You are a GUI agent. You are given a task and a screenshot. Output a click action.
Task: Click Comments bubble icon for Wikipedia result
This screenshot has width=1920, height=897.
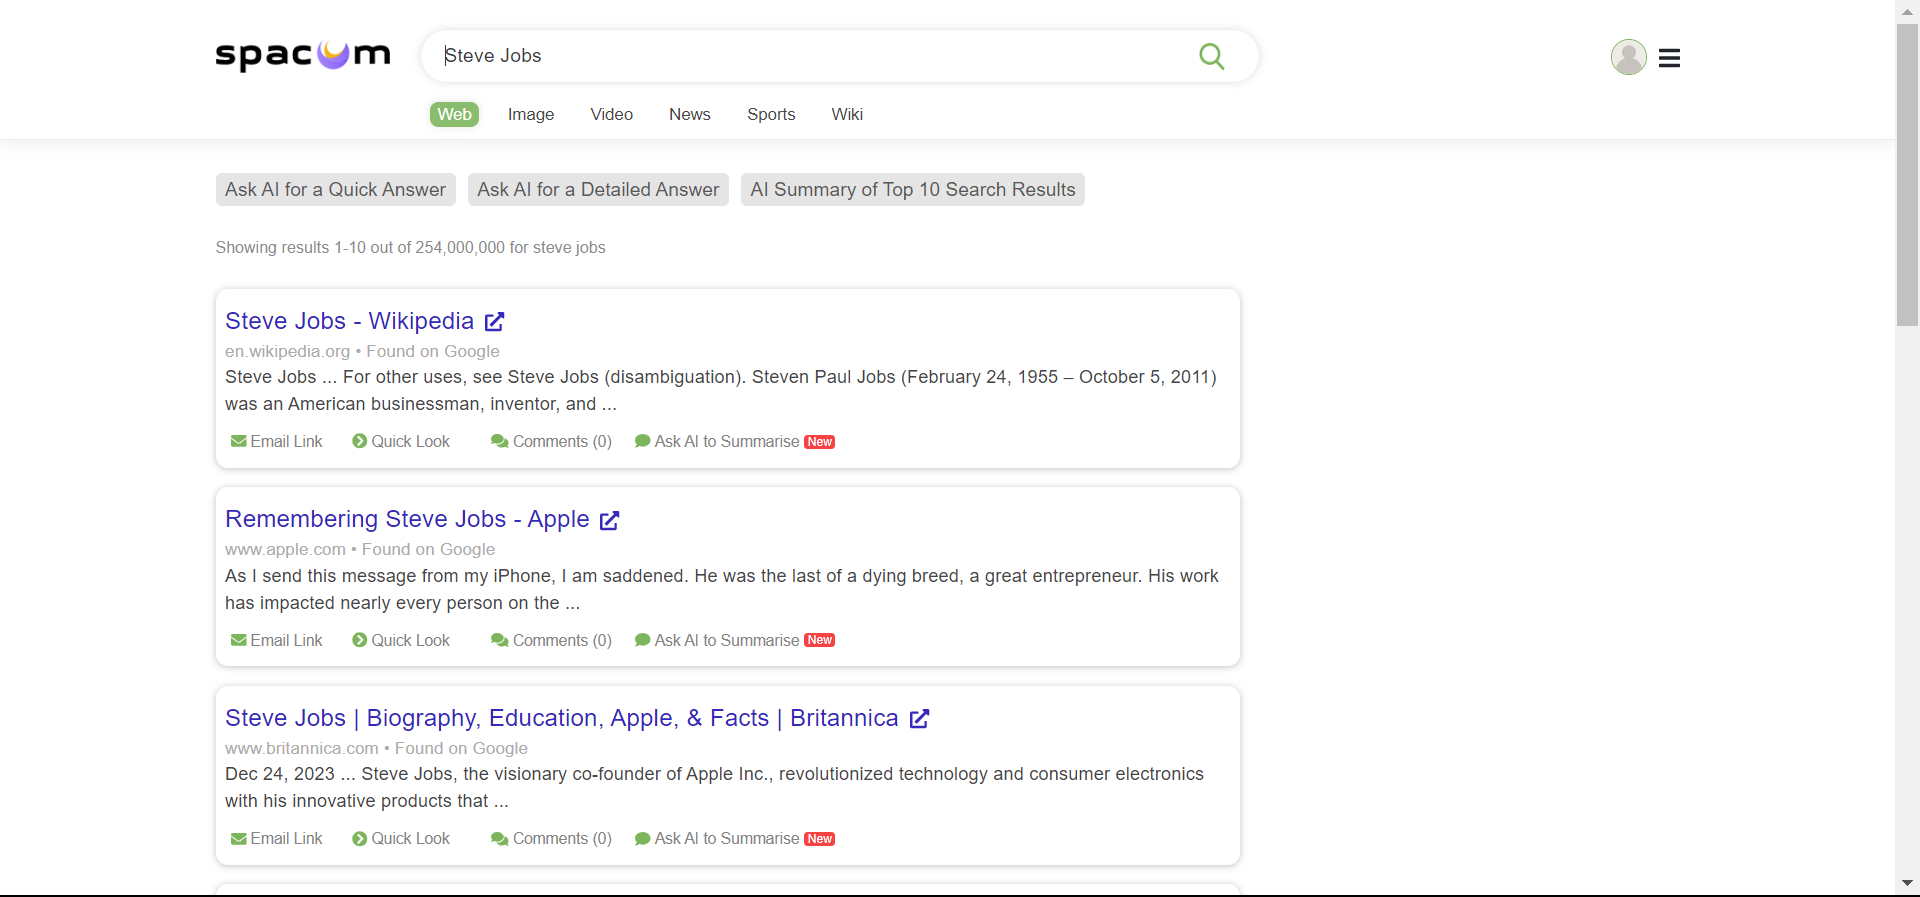pos(500,441)
